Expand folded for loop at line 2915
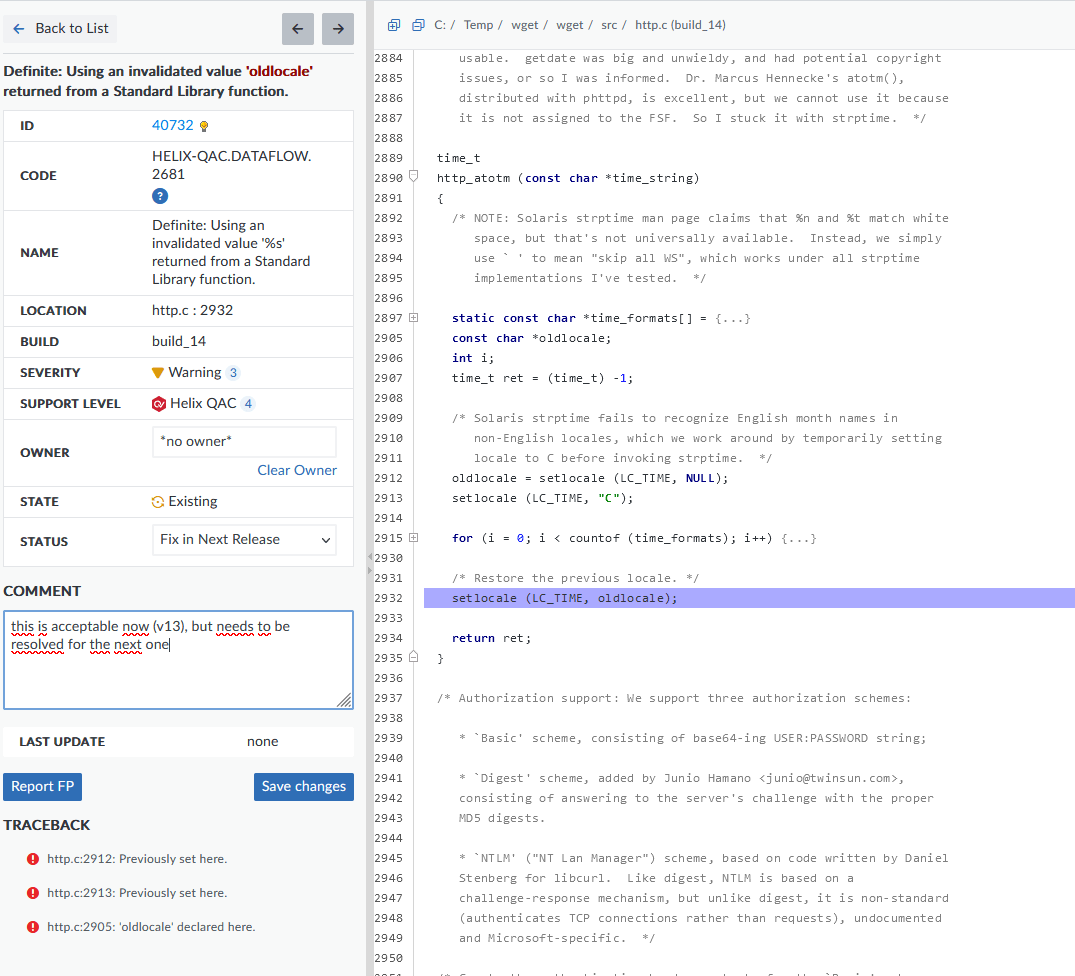This screenshot has width=1075, height=976. point(413,538)
